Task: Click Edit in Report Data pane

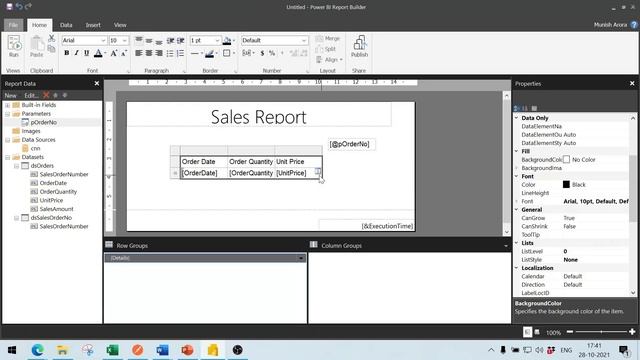Action: pyautogui.click(x=31, y=96)
